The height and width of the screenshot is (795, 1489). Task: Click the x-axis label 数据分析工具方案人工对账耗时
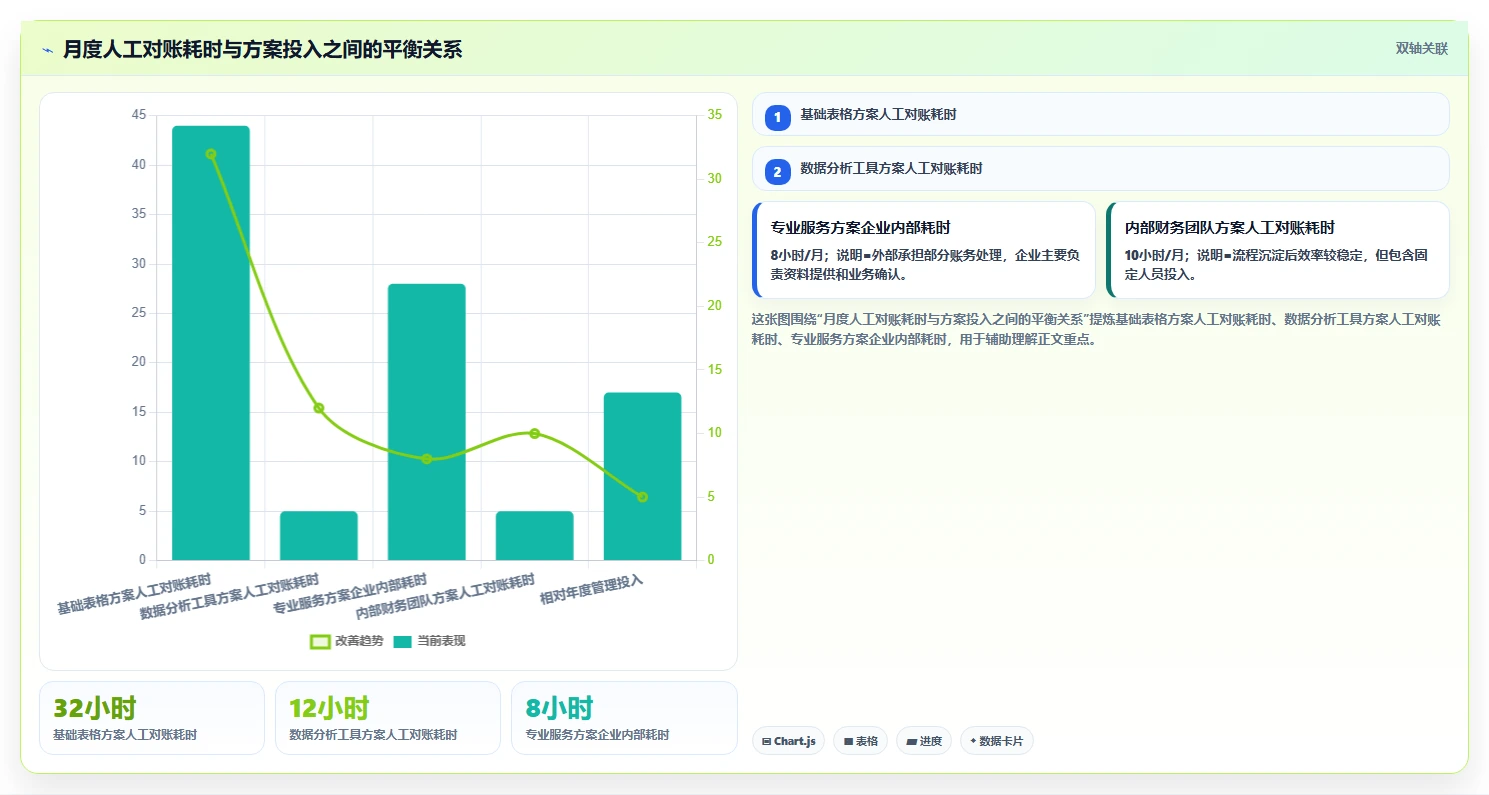(229, 597)
